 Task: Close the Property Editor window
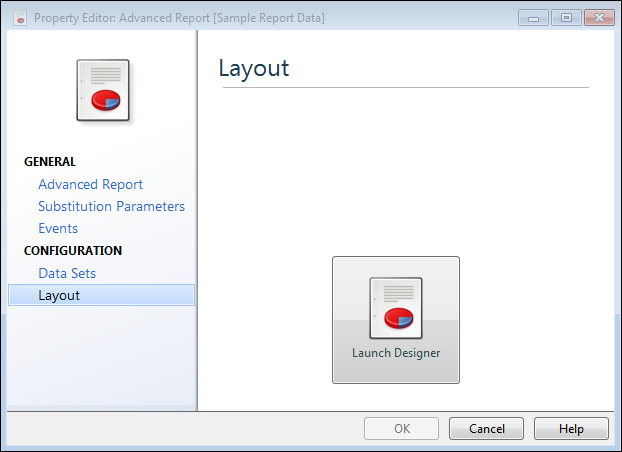599,18
